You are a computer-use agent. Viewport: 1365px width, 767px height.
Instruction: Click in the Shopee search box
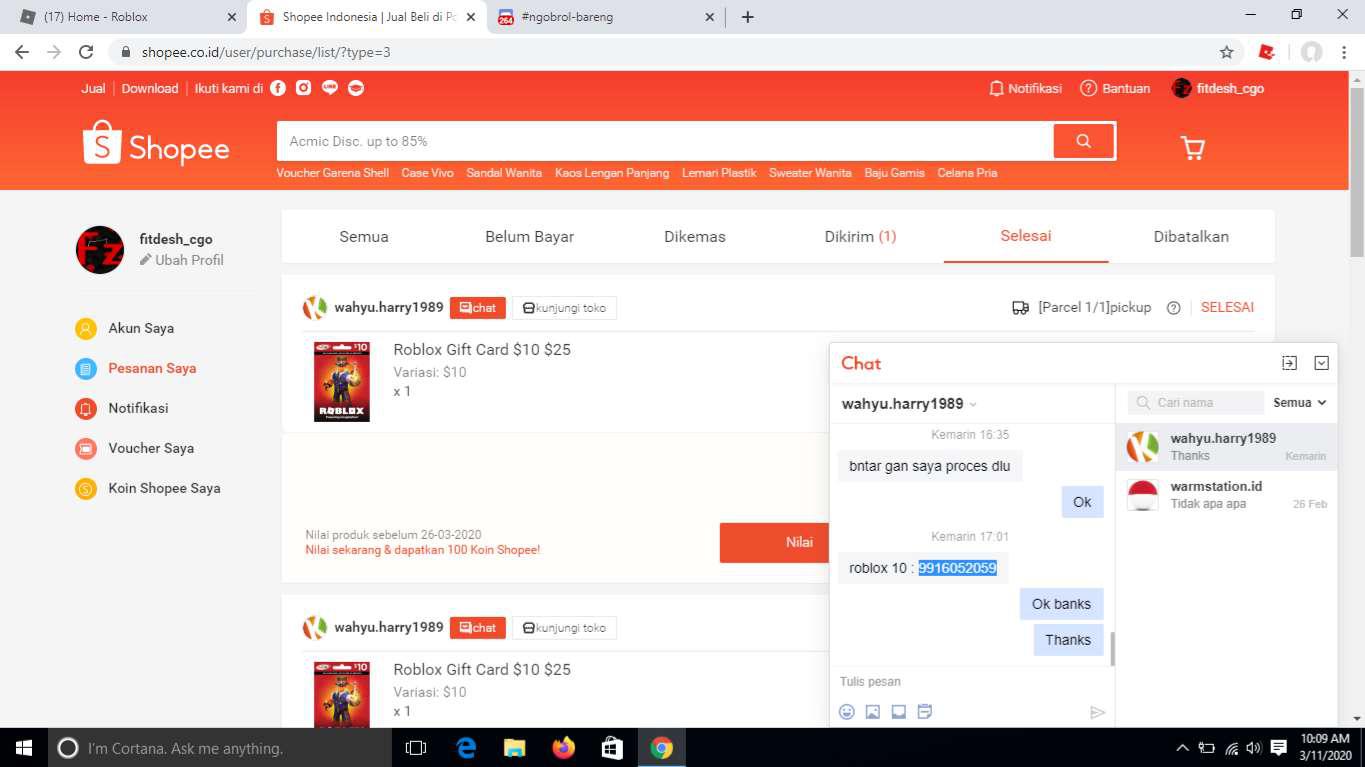pyautogui.click(x=665, y=141)
